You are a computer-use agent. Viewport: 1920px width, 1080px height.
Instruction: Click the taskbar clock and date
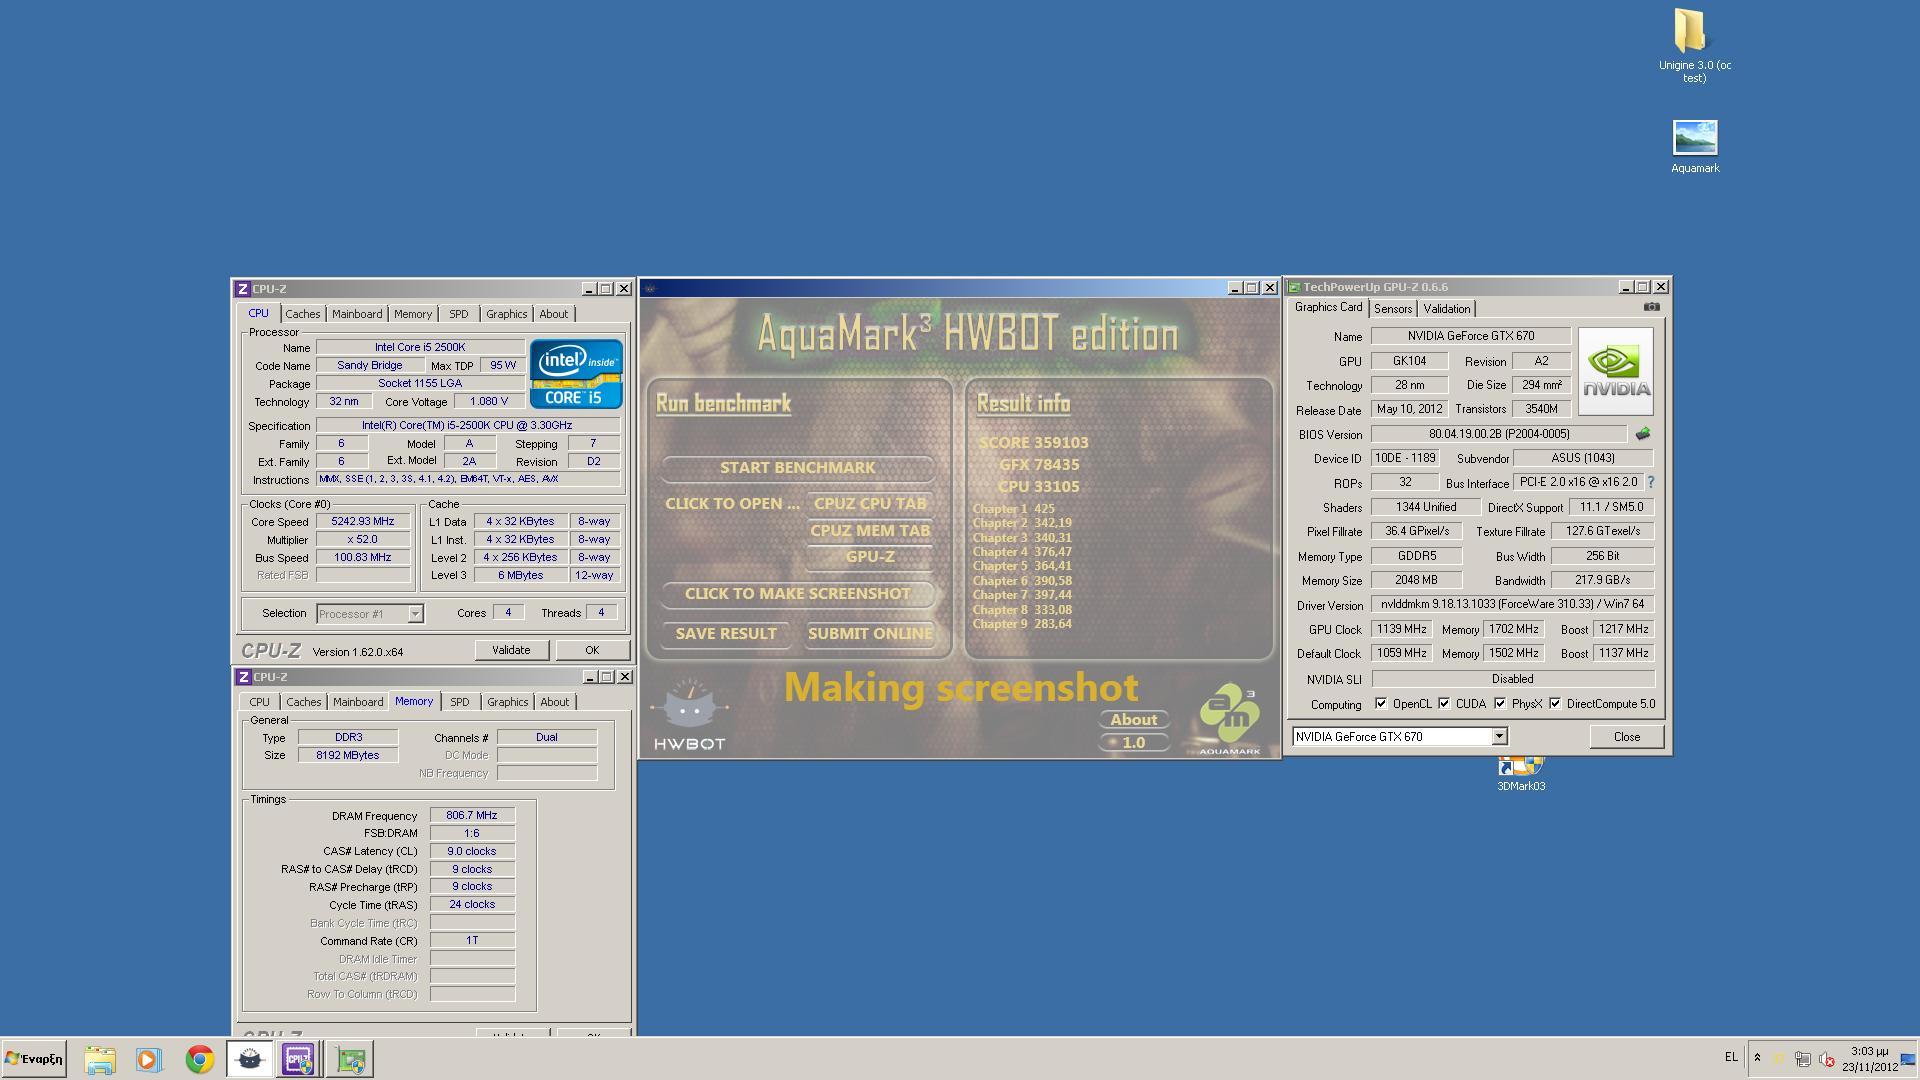click(1868, 1059)
